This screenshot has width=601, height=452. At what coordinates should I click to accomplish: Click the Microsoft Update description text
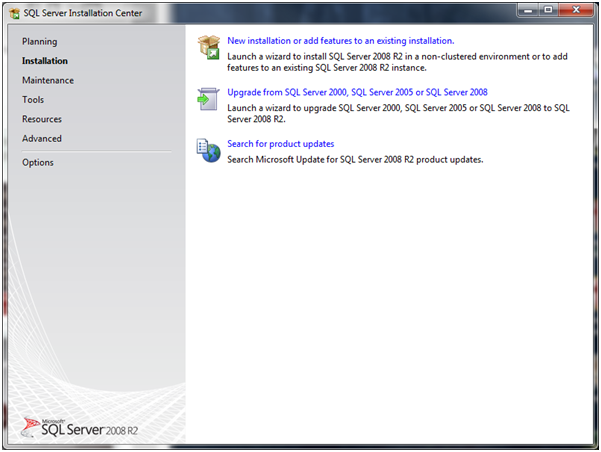pyautogui.click(x=355, y=159)
